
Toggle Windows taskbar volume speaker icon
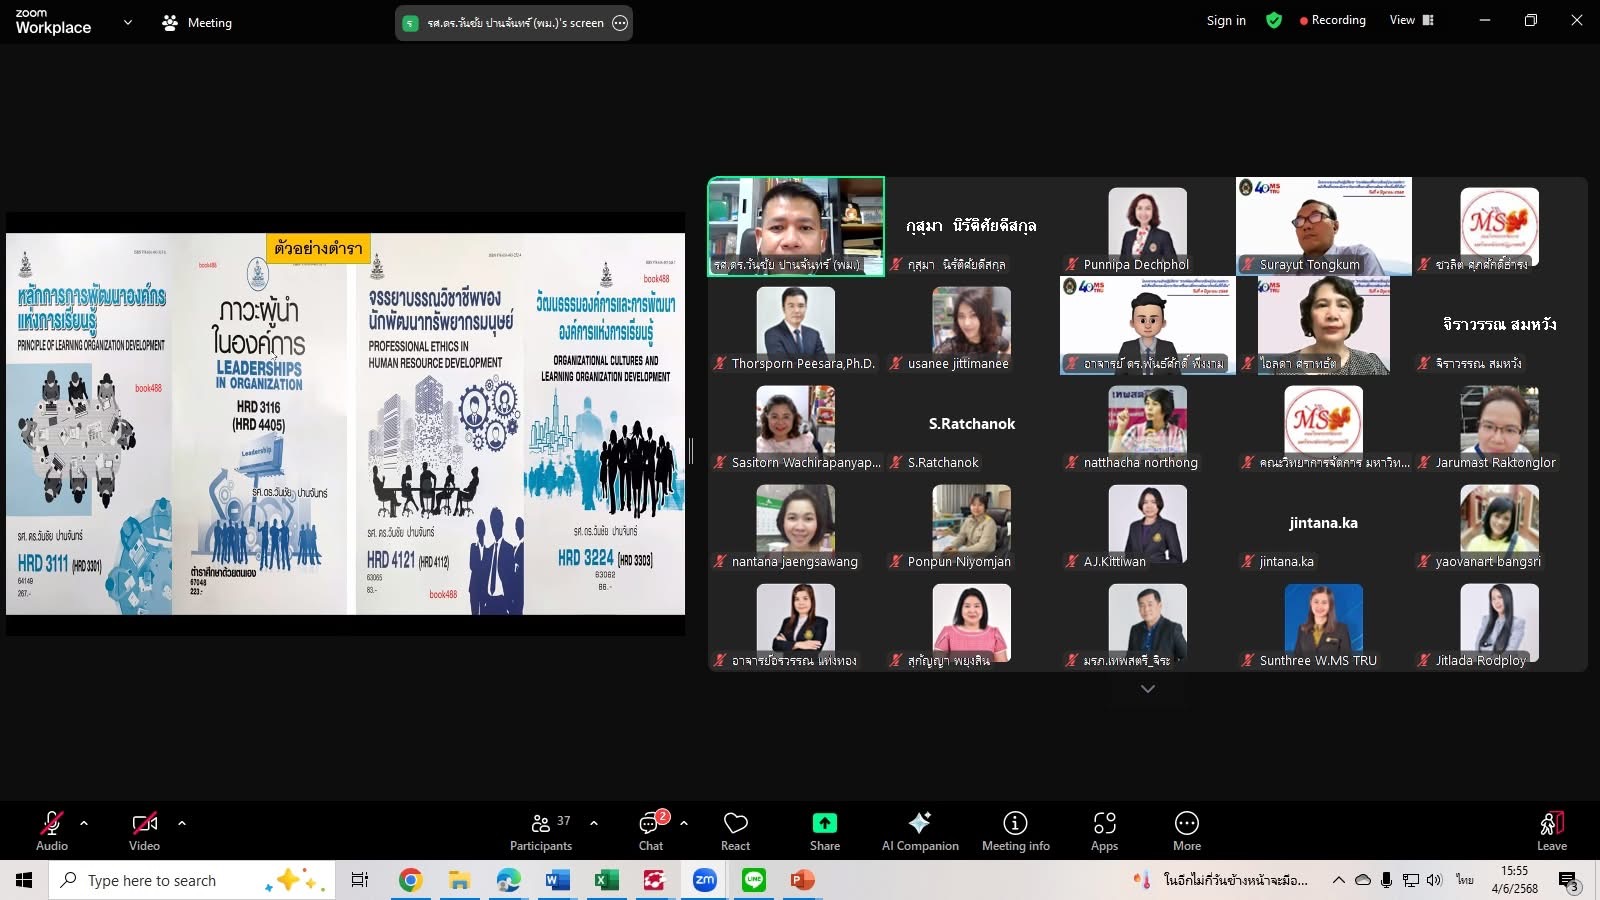[1434, 880]
